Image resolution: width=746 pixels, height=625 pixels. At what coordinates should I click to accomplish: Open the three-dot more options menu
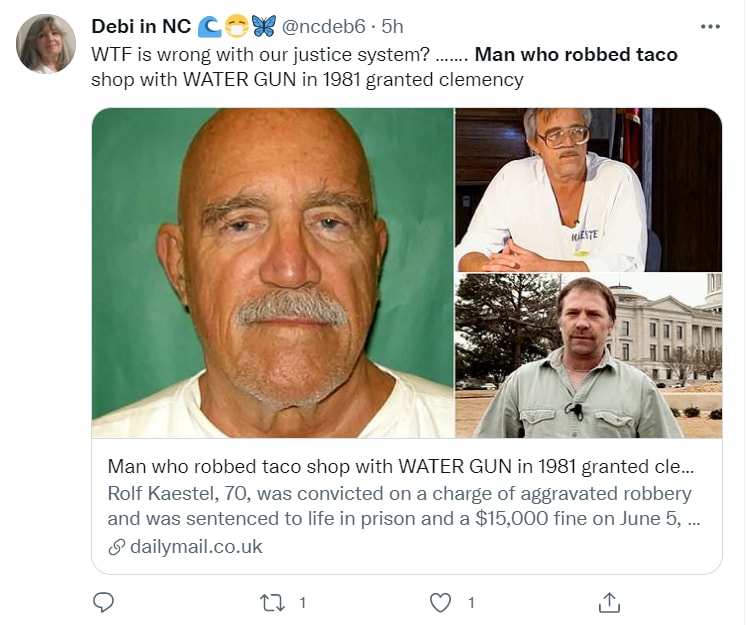click(710, 26)
